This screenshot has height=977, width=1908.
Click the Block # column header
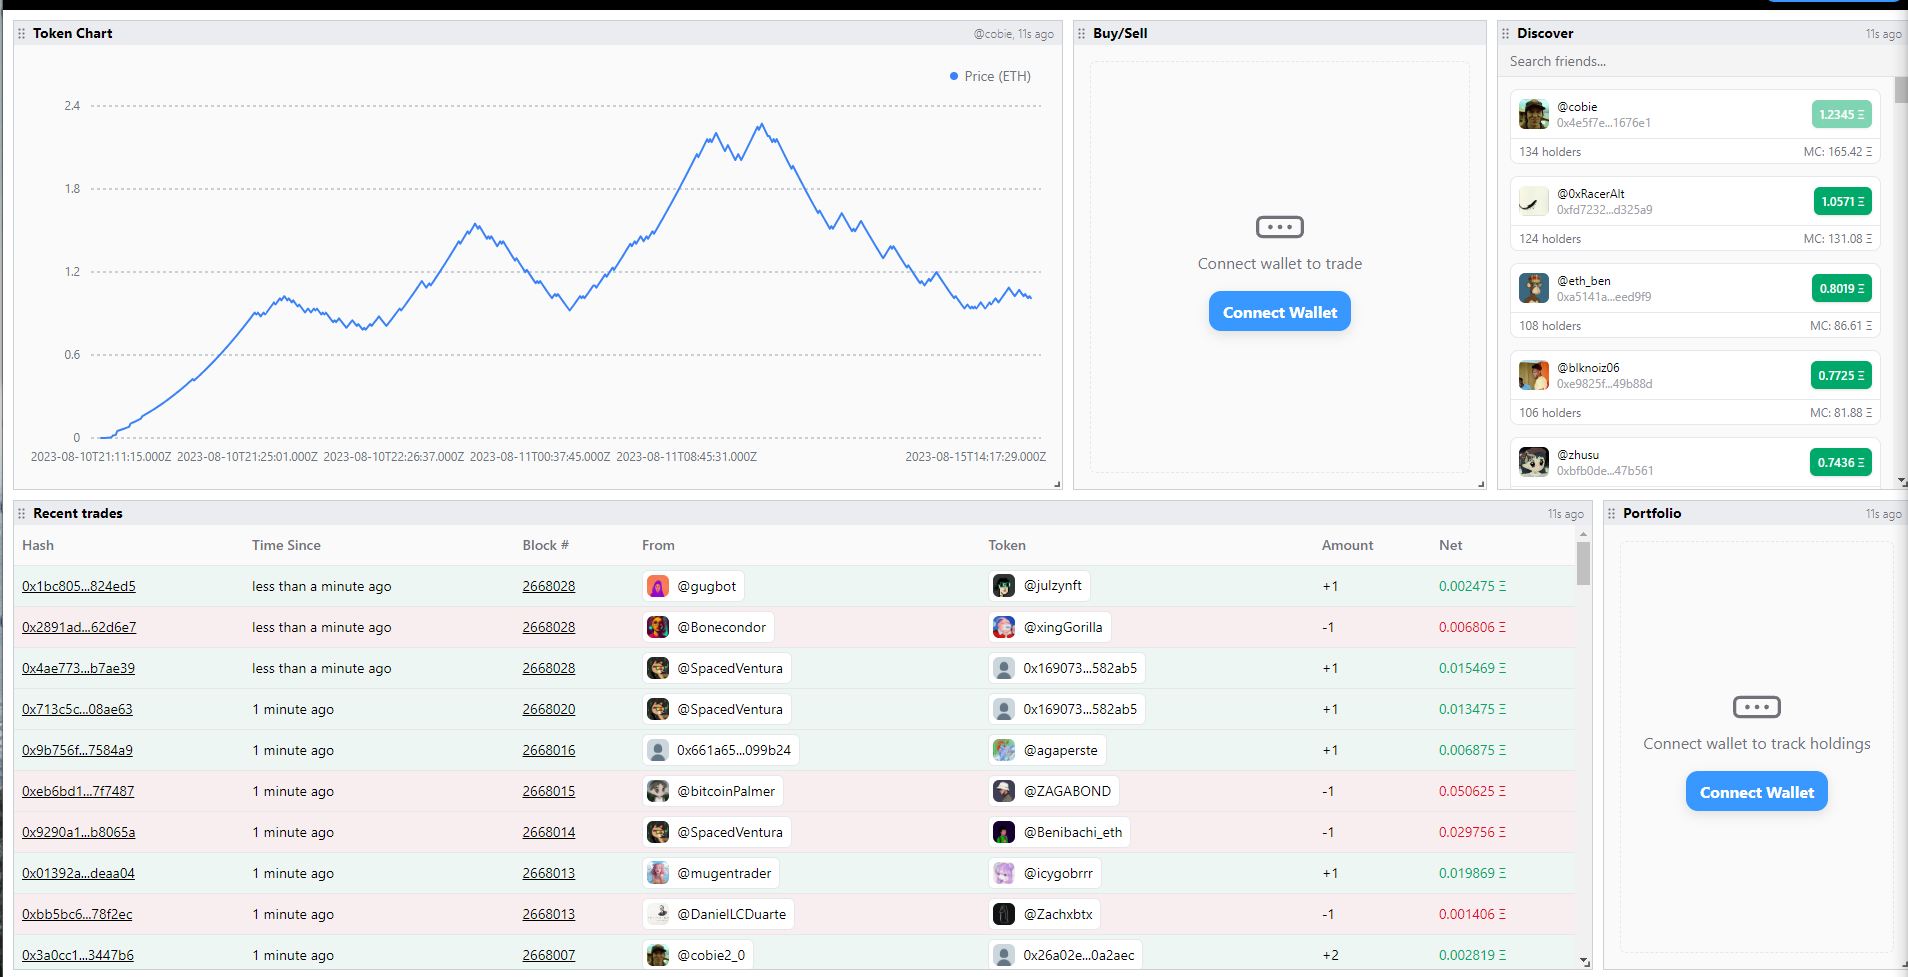click(x=545, y=545)
